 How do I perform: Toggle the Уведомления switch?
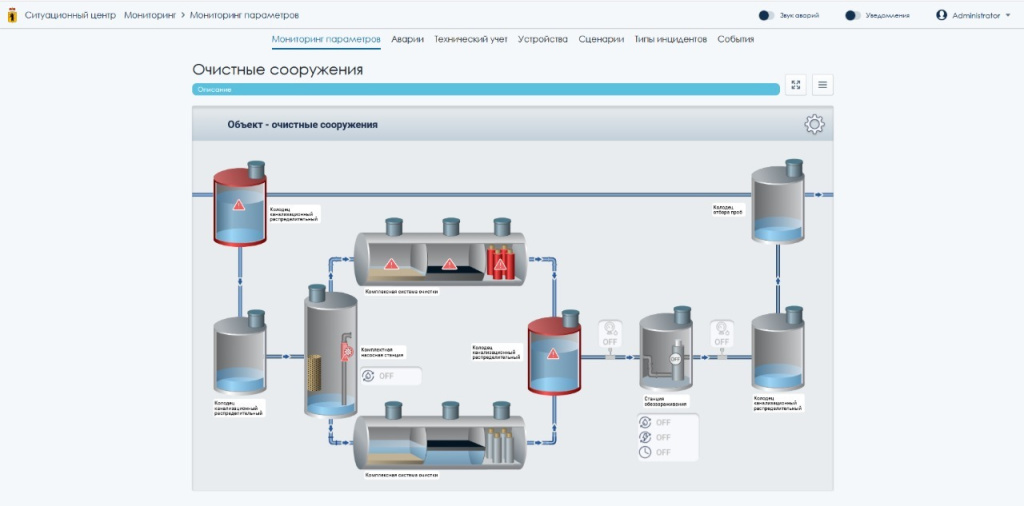tap(852, 15)
